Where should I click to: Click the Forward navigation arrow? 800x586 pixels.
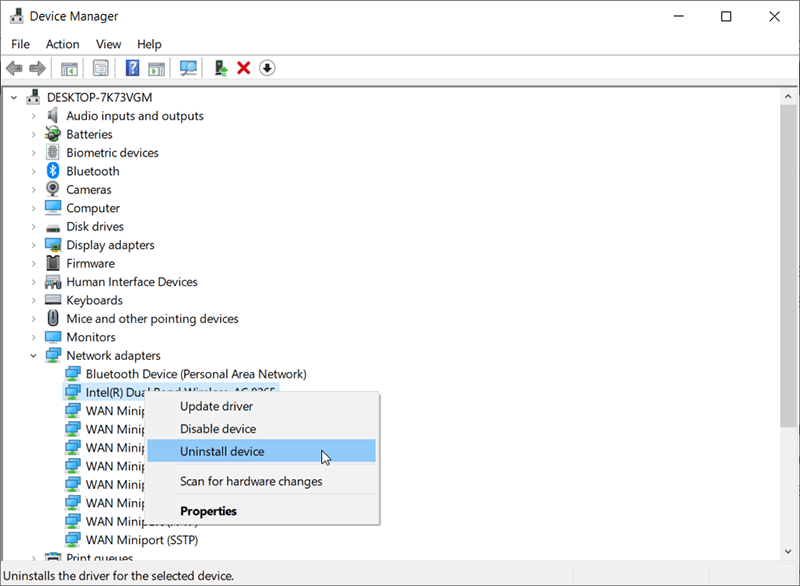tap(37, 68)
